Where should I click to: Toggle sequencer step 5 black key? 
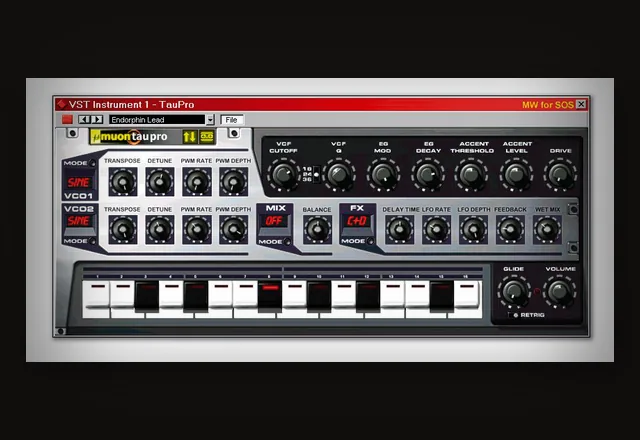click(196, 296)
